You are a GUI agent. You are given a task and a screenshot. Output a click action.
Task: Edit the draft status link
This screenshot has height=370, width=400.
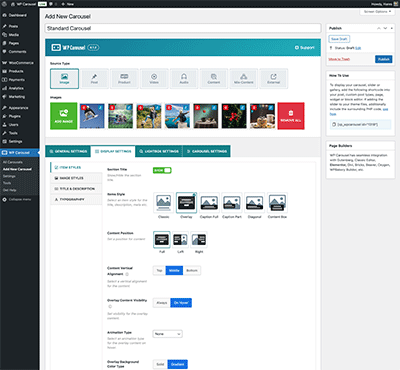pos(358,48)
